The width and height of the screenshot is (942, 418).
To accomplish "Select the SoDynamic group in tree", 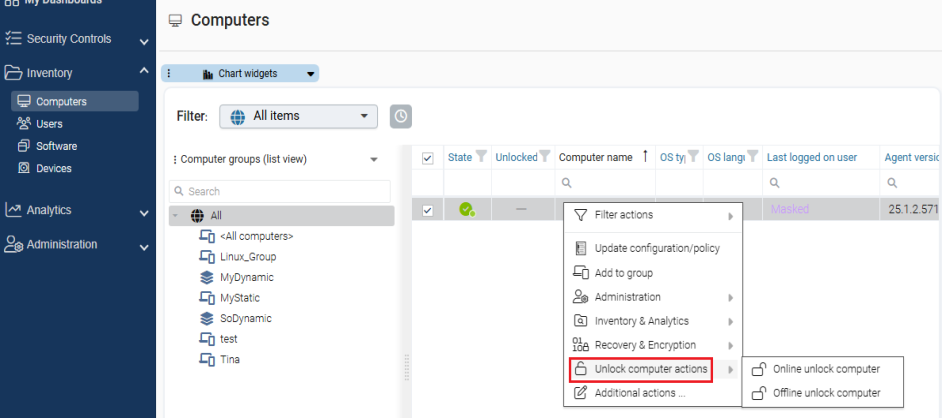I will [x=245, y=318].
